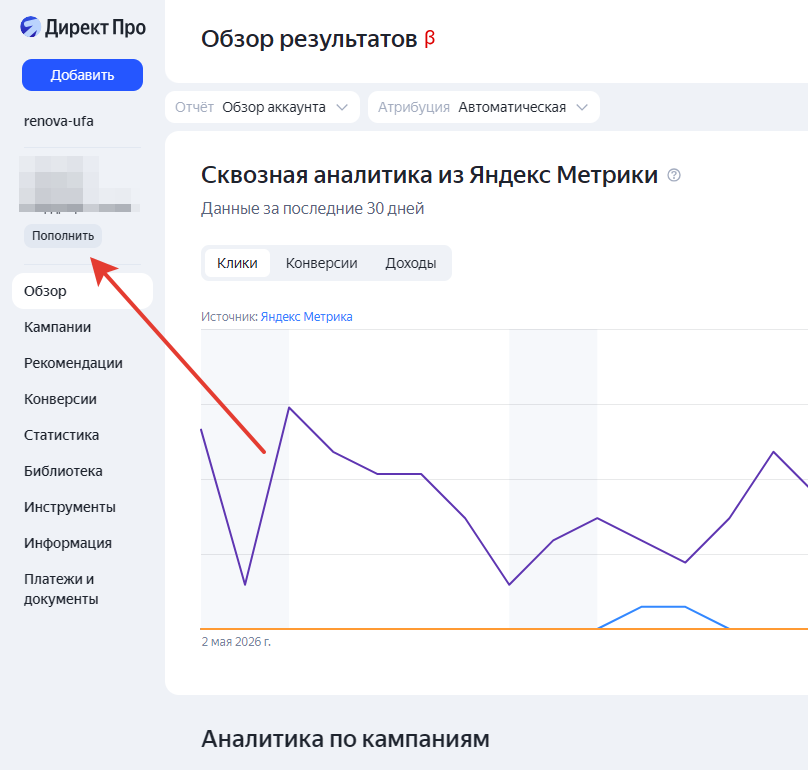
Task: Open Инструменты in the sidebar
Action: [x=70, y=508]
